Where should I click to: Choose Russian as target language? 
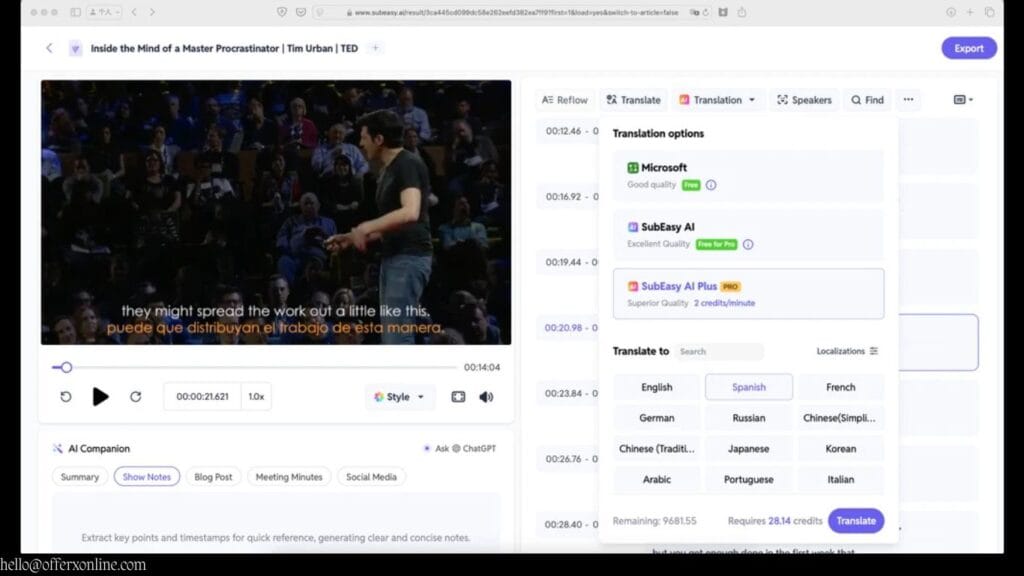(x=748, y=418)
